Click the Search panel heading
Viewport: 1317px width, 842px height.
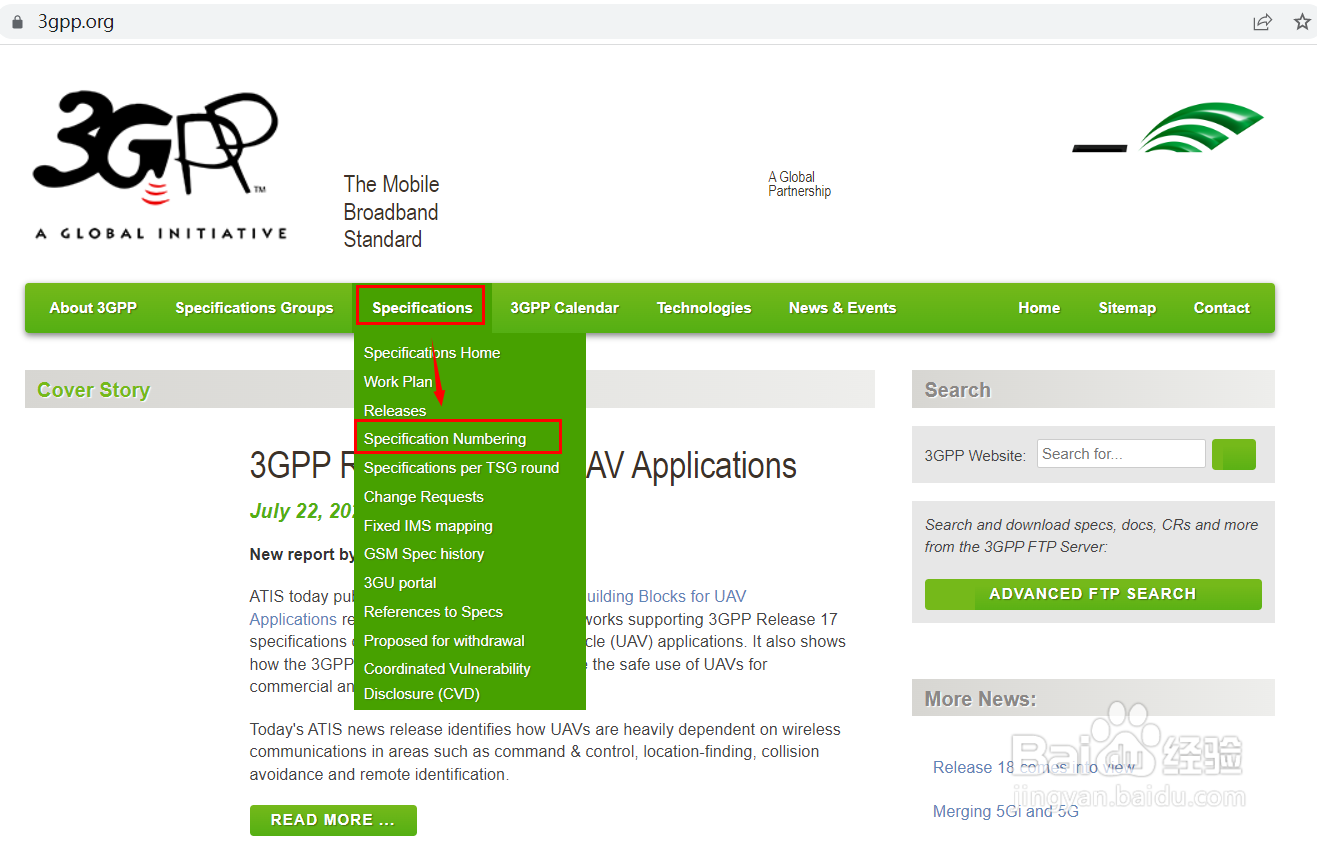957,390
